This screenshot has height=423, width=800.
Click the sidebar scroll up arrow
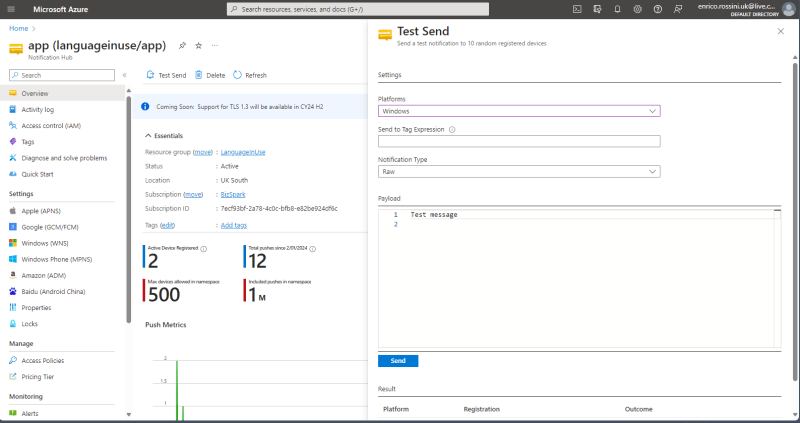pos(129,90)
